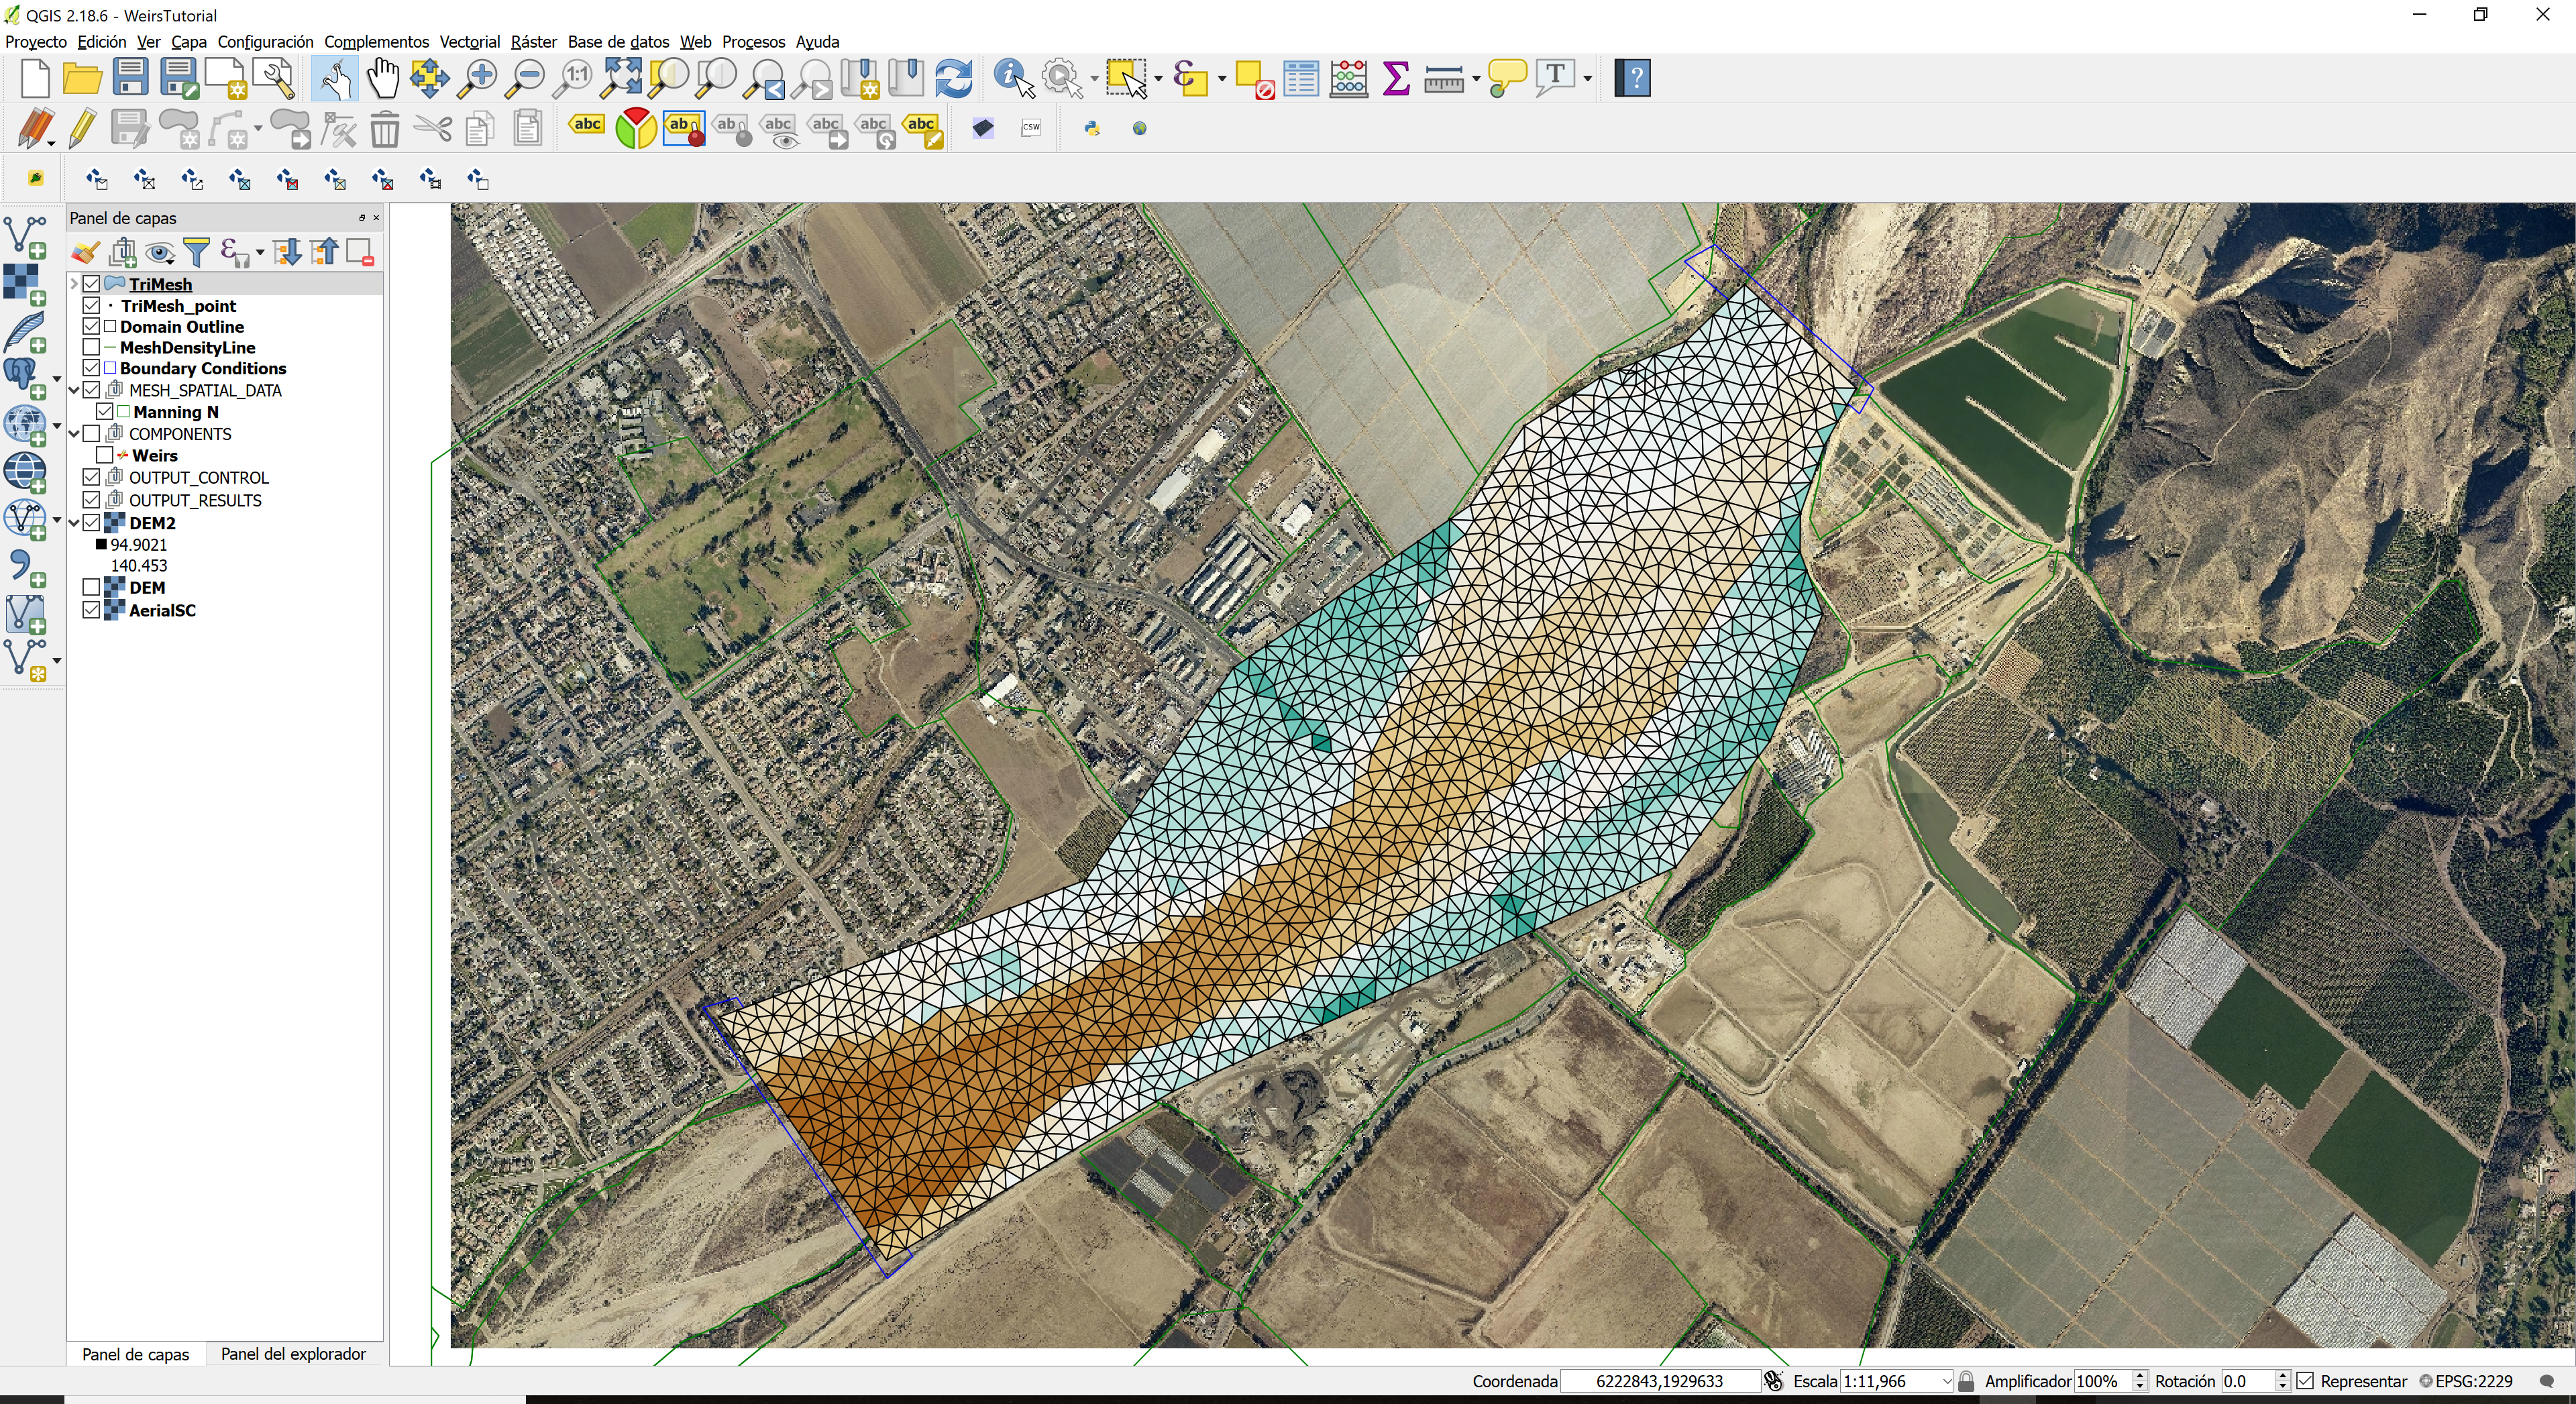The width and height of the screenshot is (2576, 1404).
Task: Enable the MeshDensityLine layer checkbox
Action: pyautogui.click(x=91, y=348)
